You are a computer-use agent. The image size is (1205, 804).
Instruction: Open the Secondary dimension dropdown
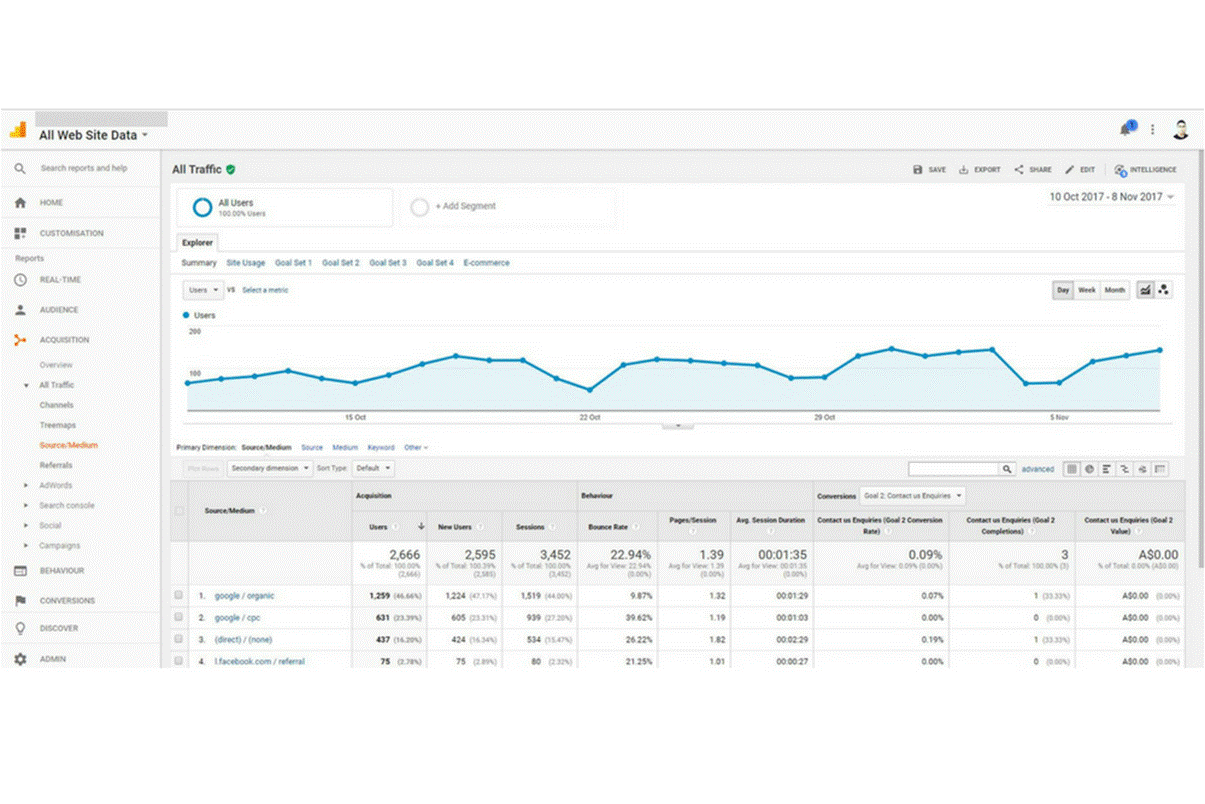coord(269,468)
